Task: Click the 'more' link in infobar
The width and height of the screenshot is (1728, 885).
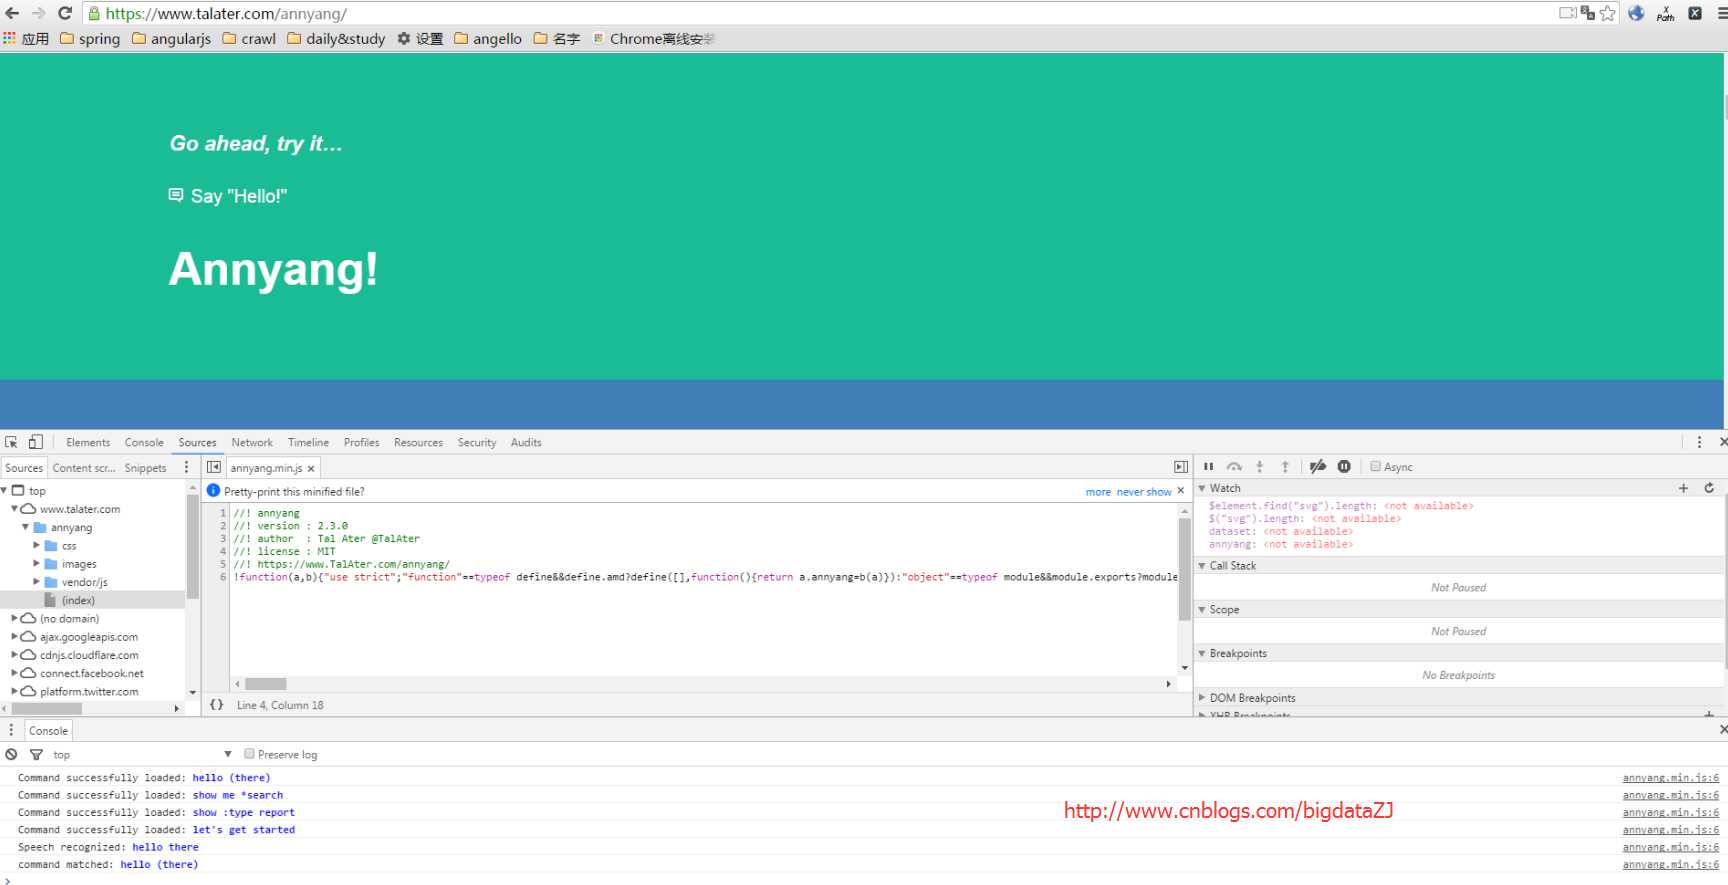Action: pos(1098,492)
